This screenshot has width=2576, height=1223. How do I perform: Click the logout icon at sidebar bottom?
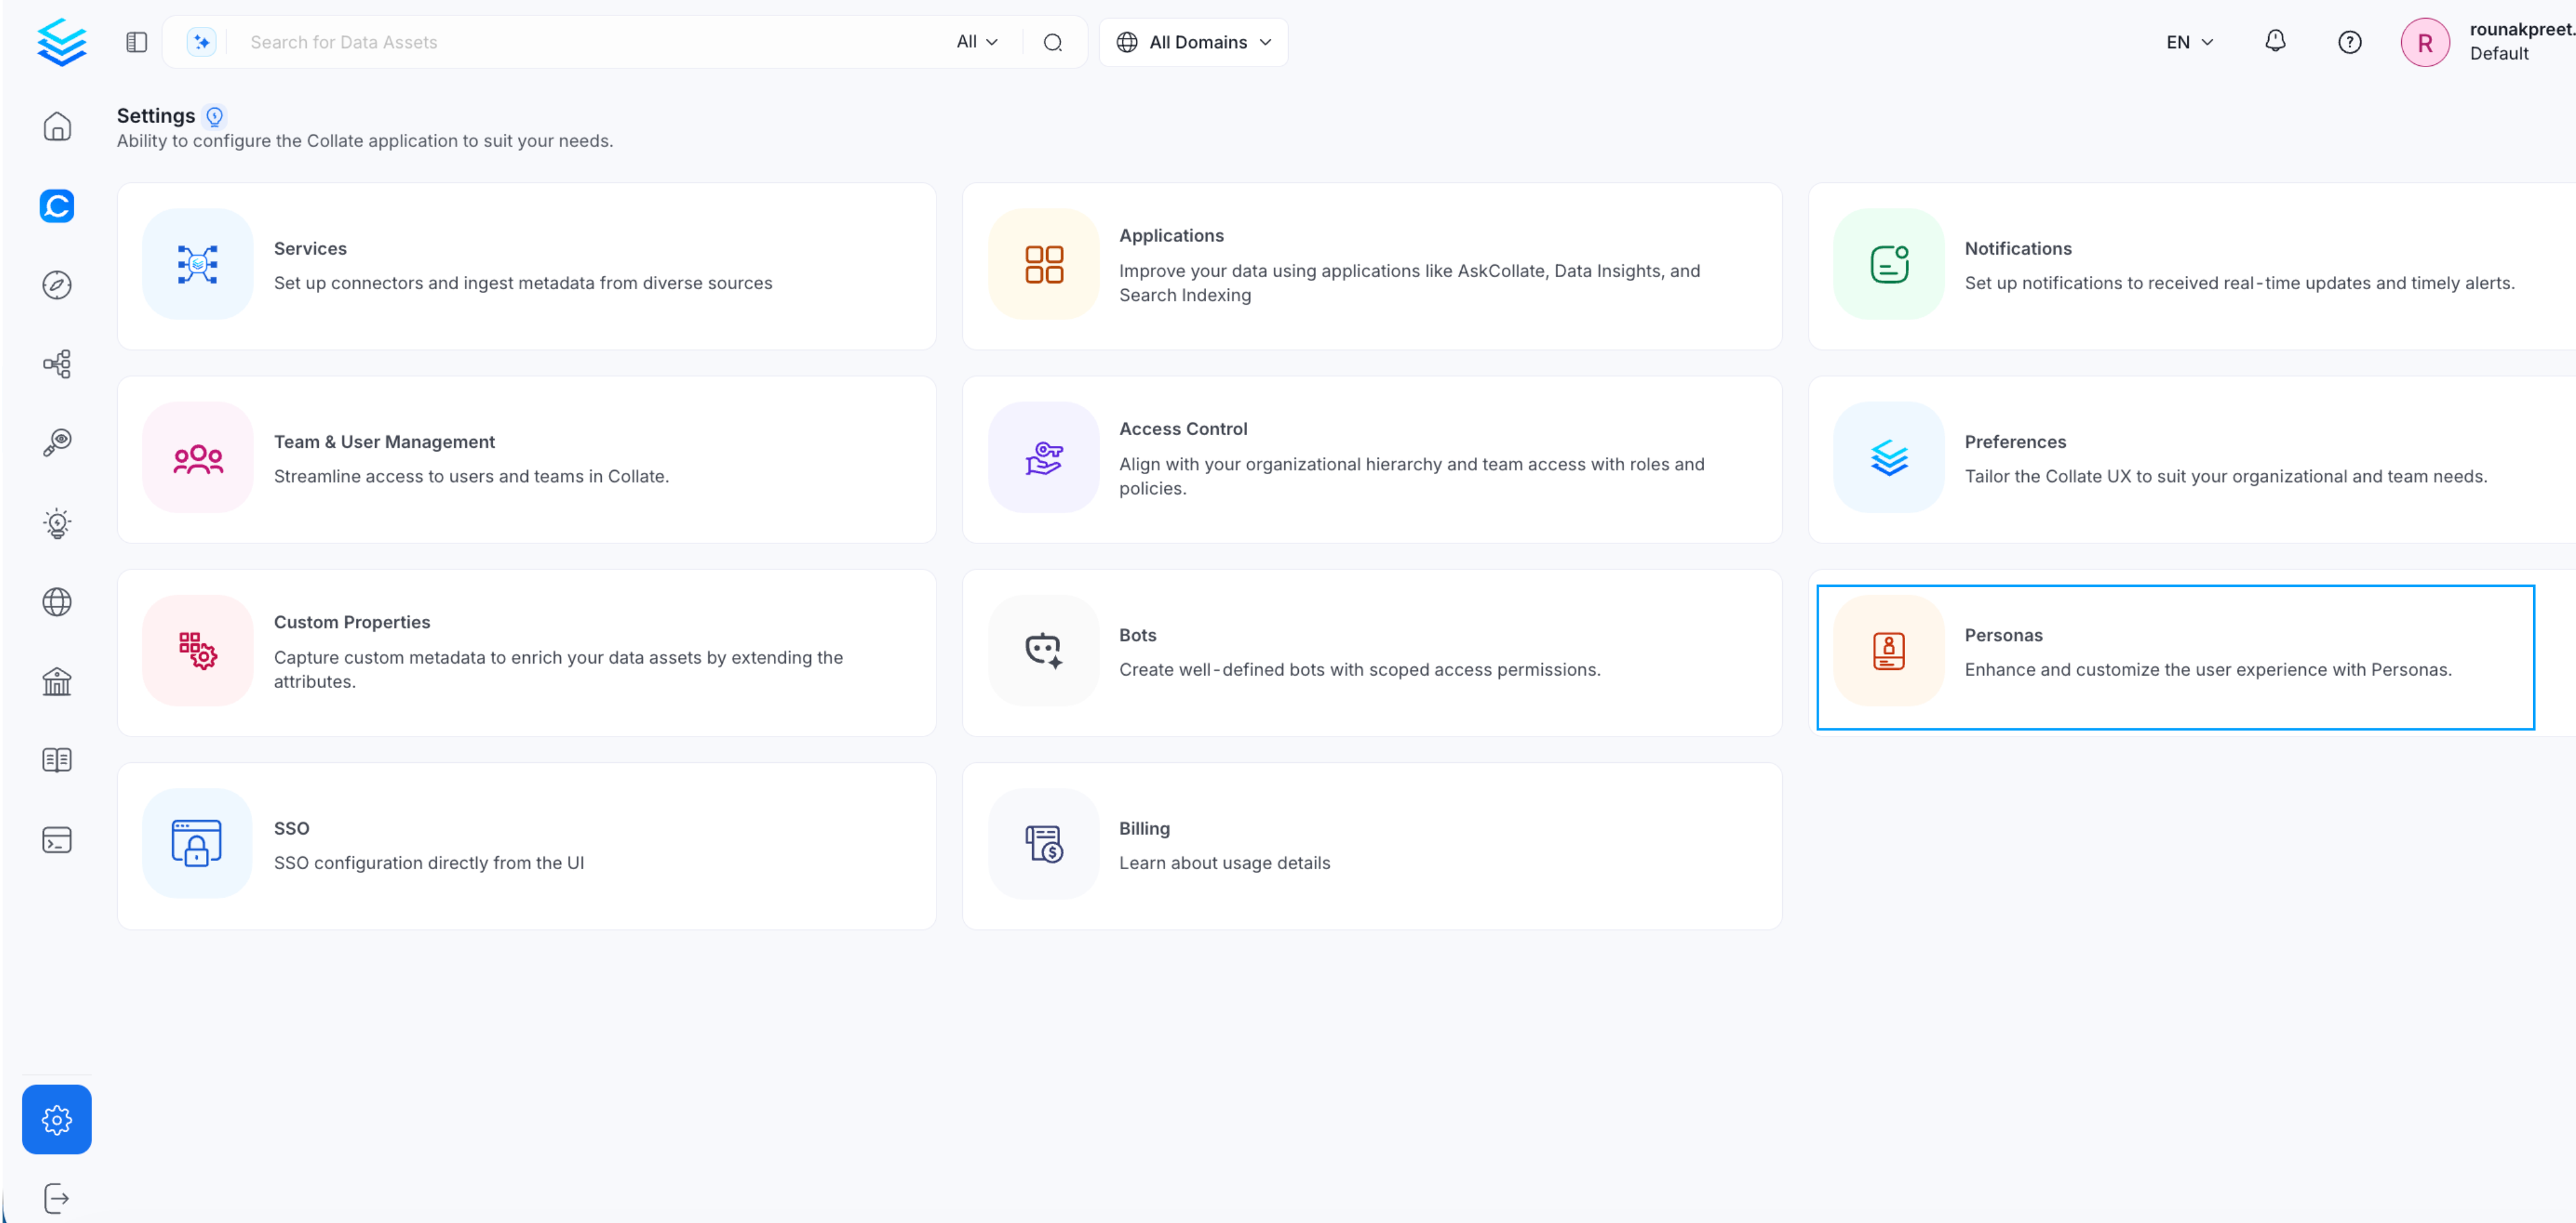(x=57, y=1197)
